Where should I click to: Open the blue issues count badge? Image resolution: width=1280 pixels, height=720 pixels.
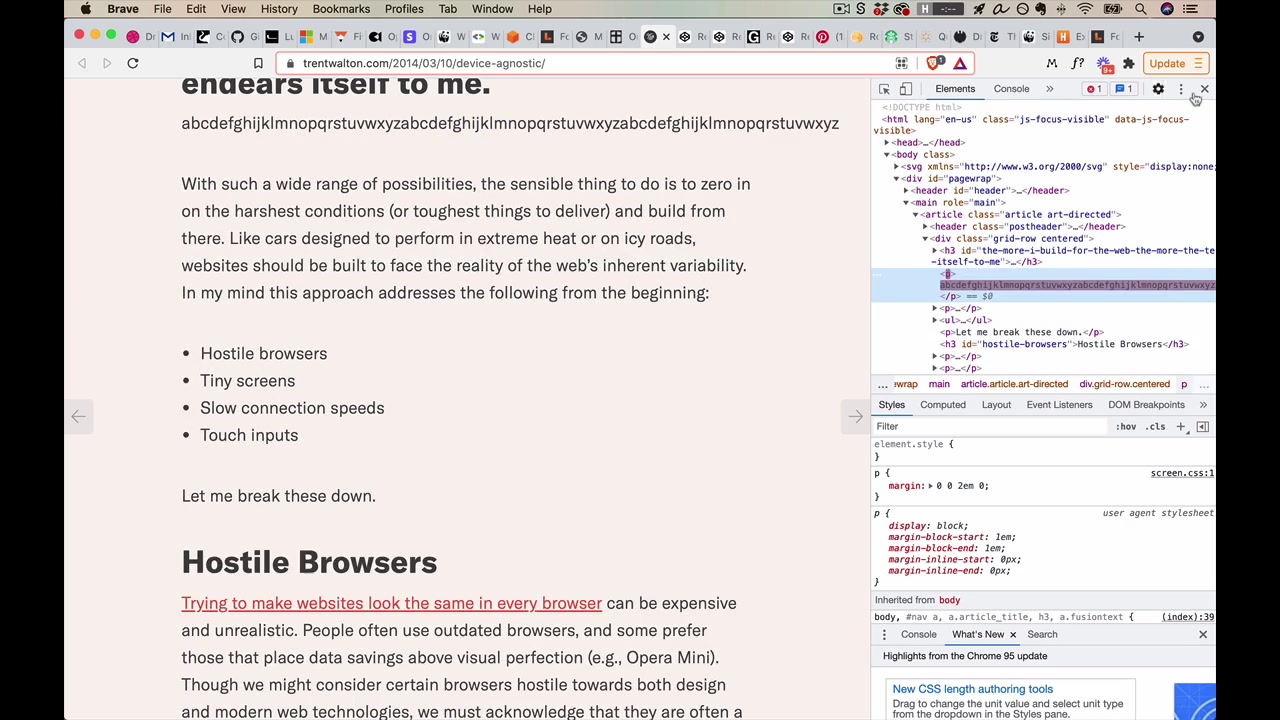[x=1124, y=89]
